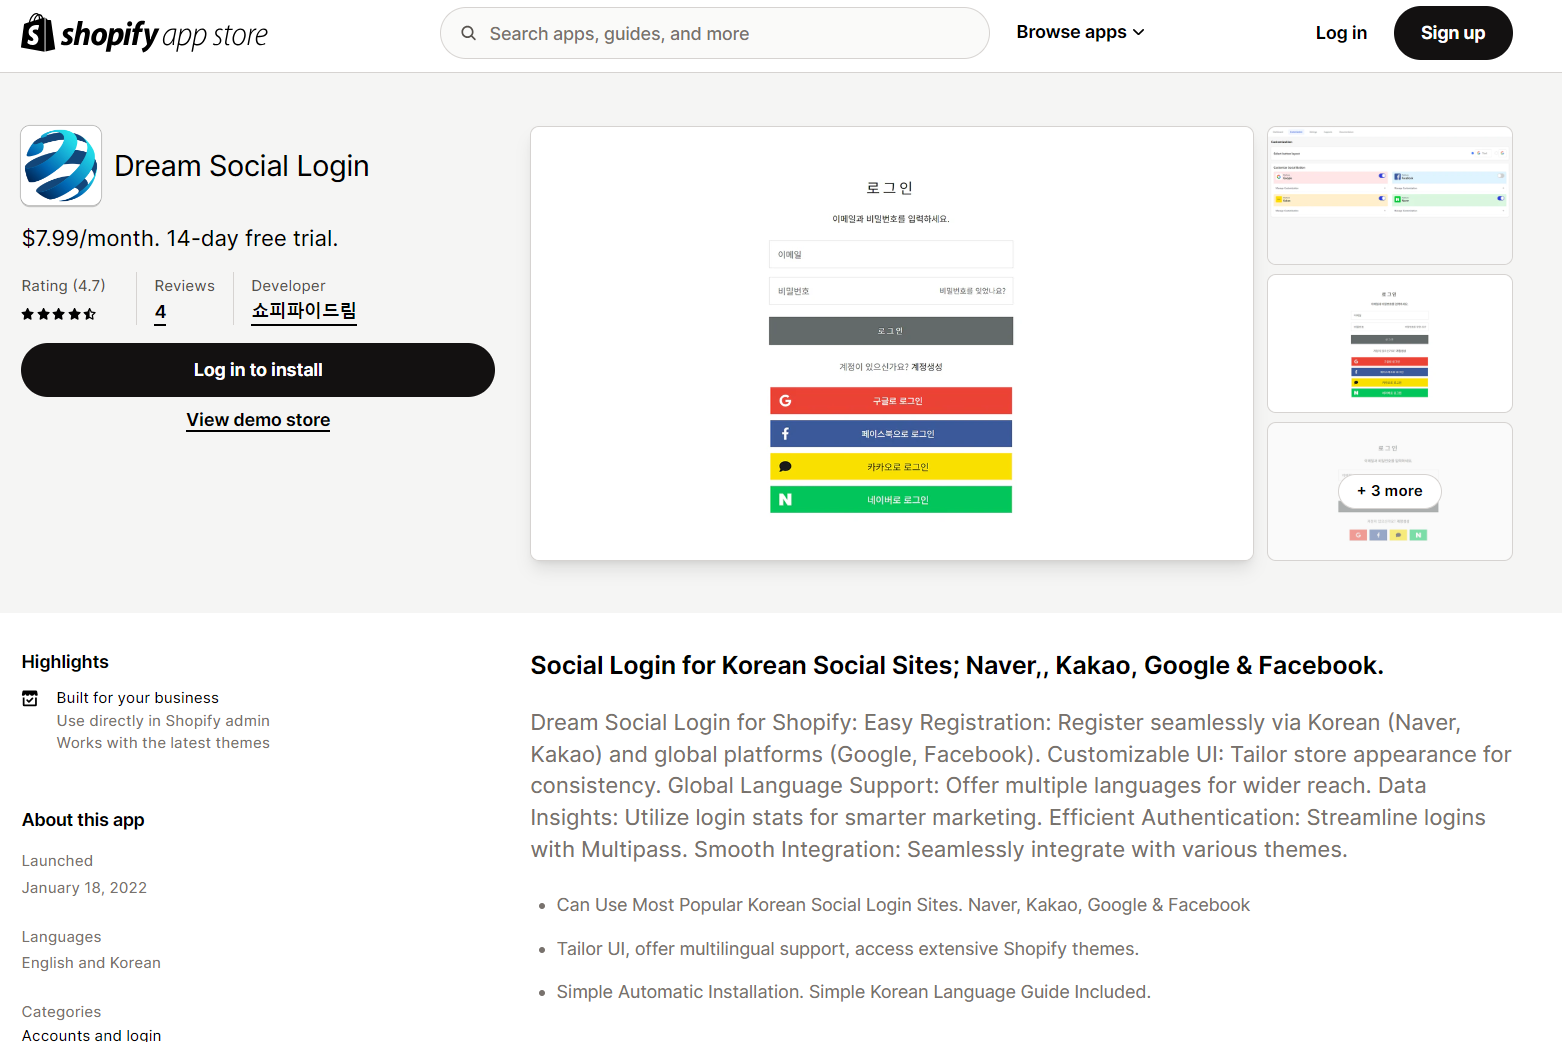1562x1042 pixels.
Task: Select the English and Korean text
Action: click(92, 963)
